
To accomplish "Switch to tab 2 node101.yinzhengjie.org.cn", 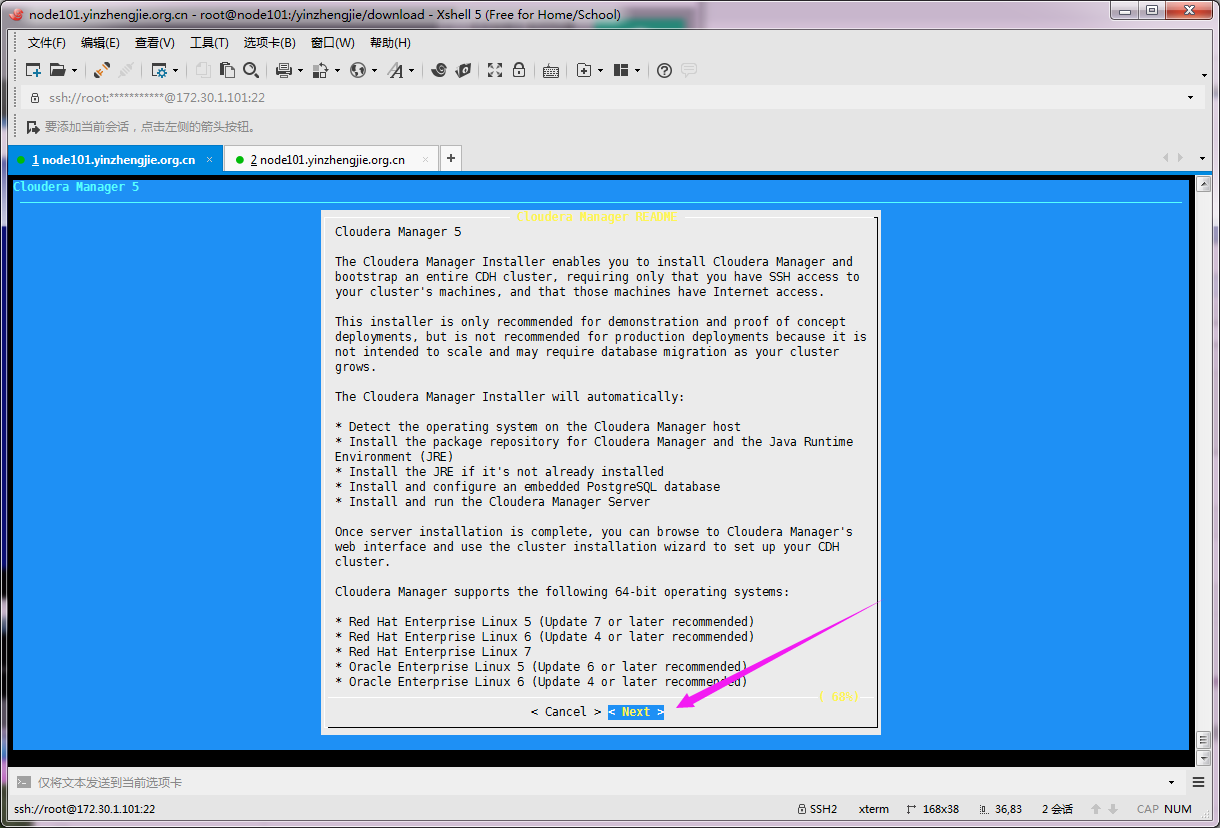I will click(332, 160).
